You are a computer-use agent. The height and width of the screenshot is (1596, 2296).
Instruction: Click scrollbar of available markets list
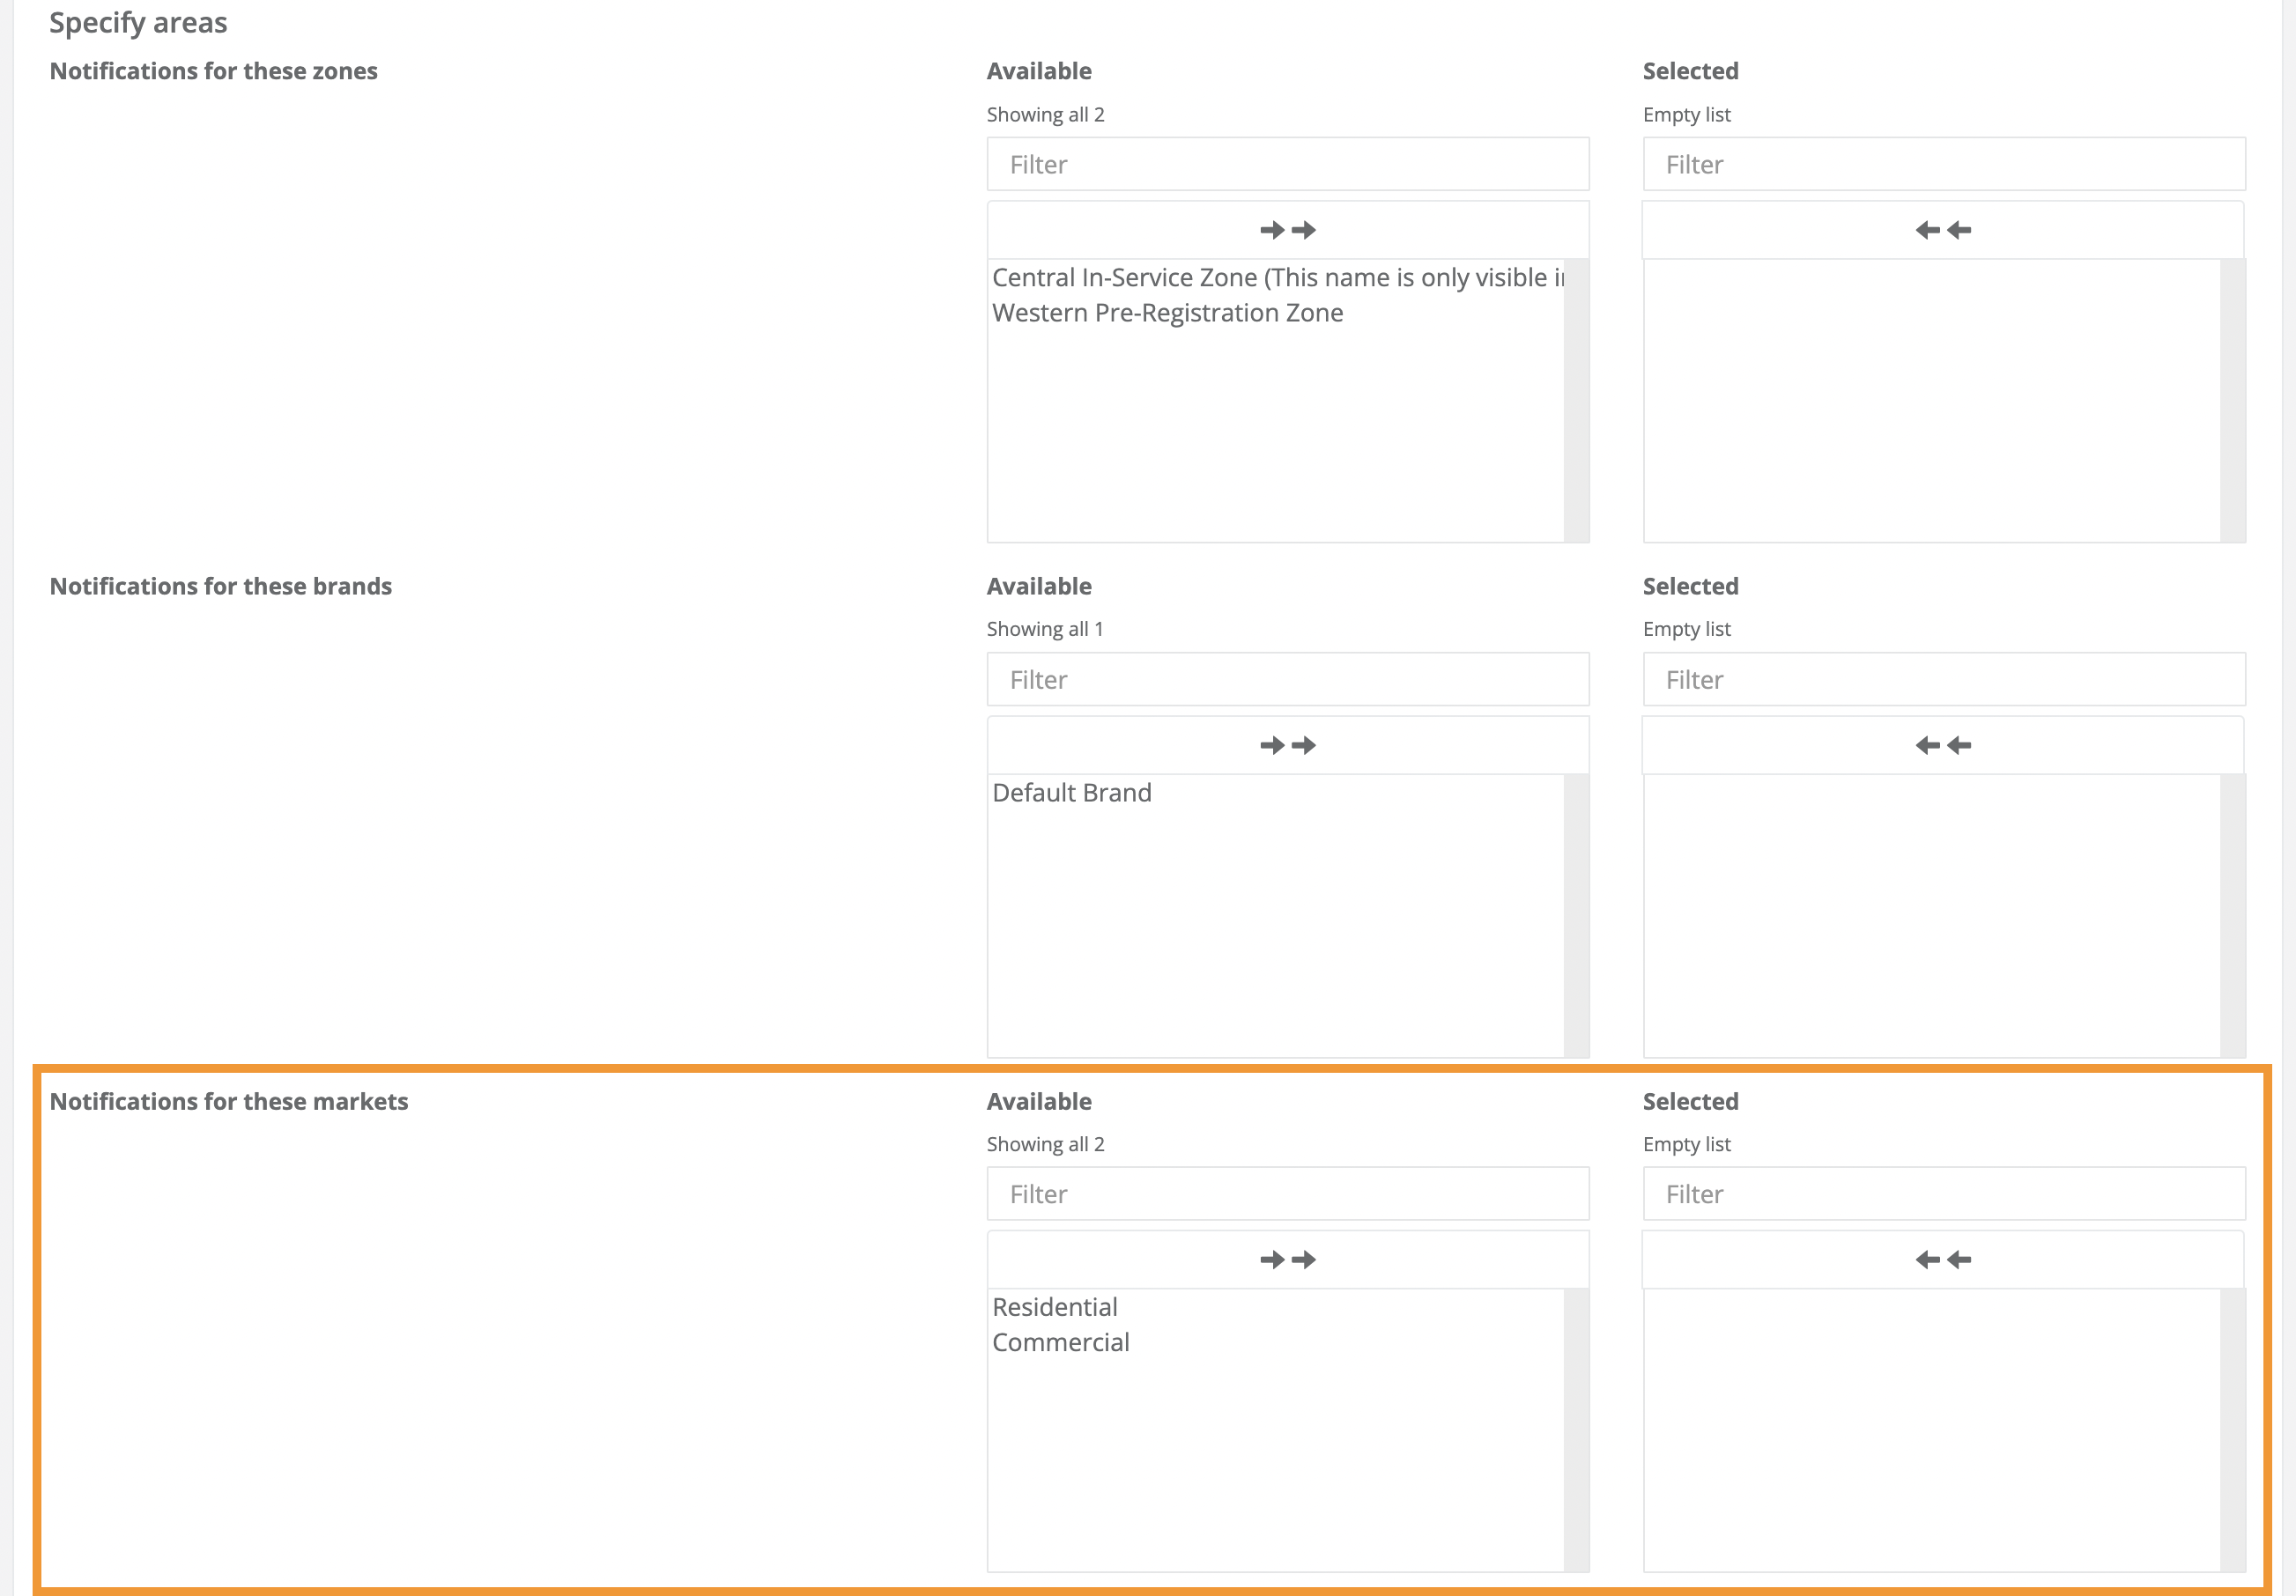click(x=1576, y=1430)
